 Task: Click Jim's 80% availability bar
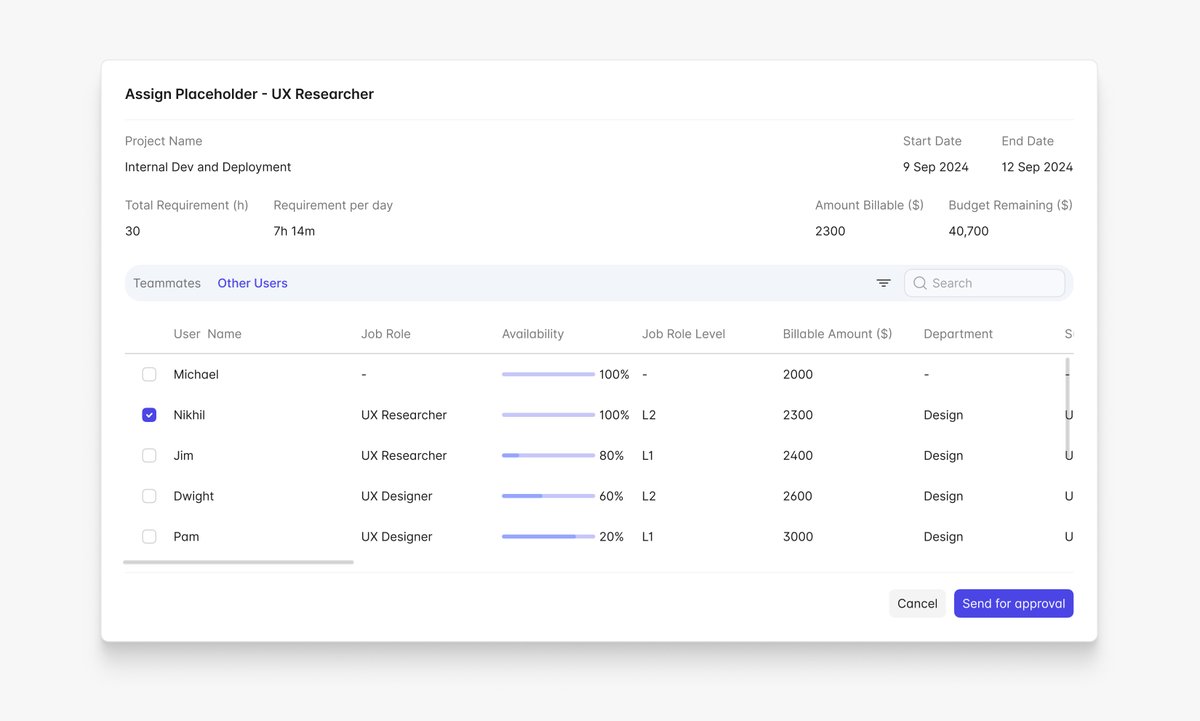click(x=548, y=455)
